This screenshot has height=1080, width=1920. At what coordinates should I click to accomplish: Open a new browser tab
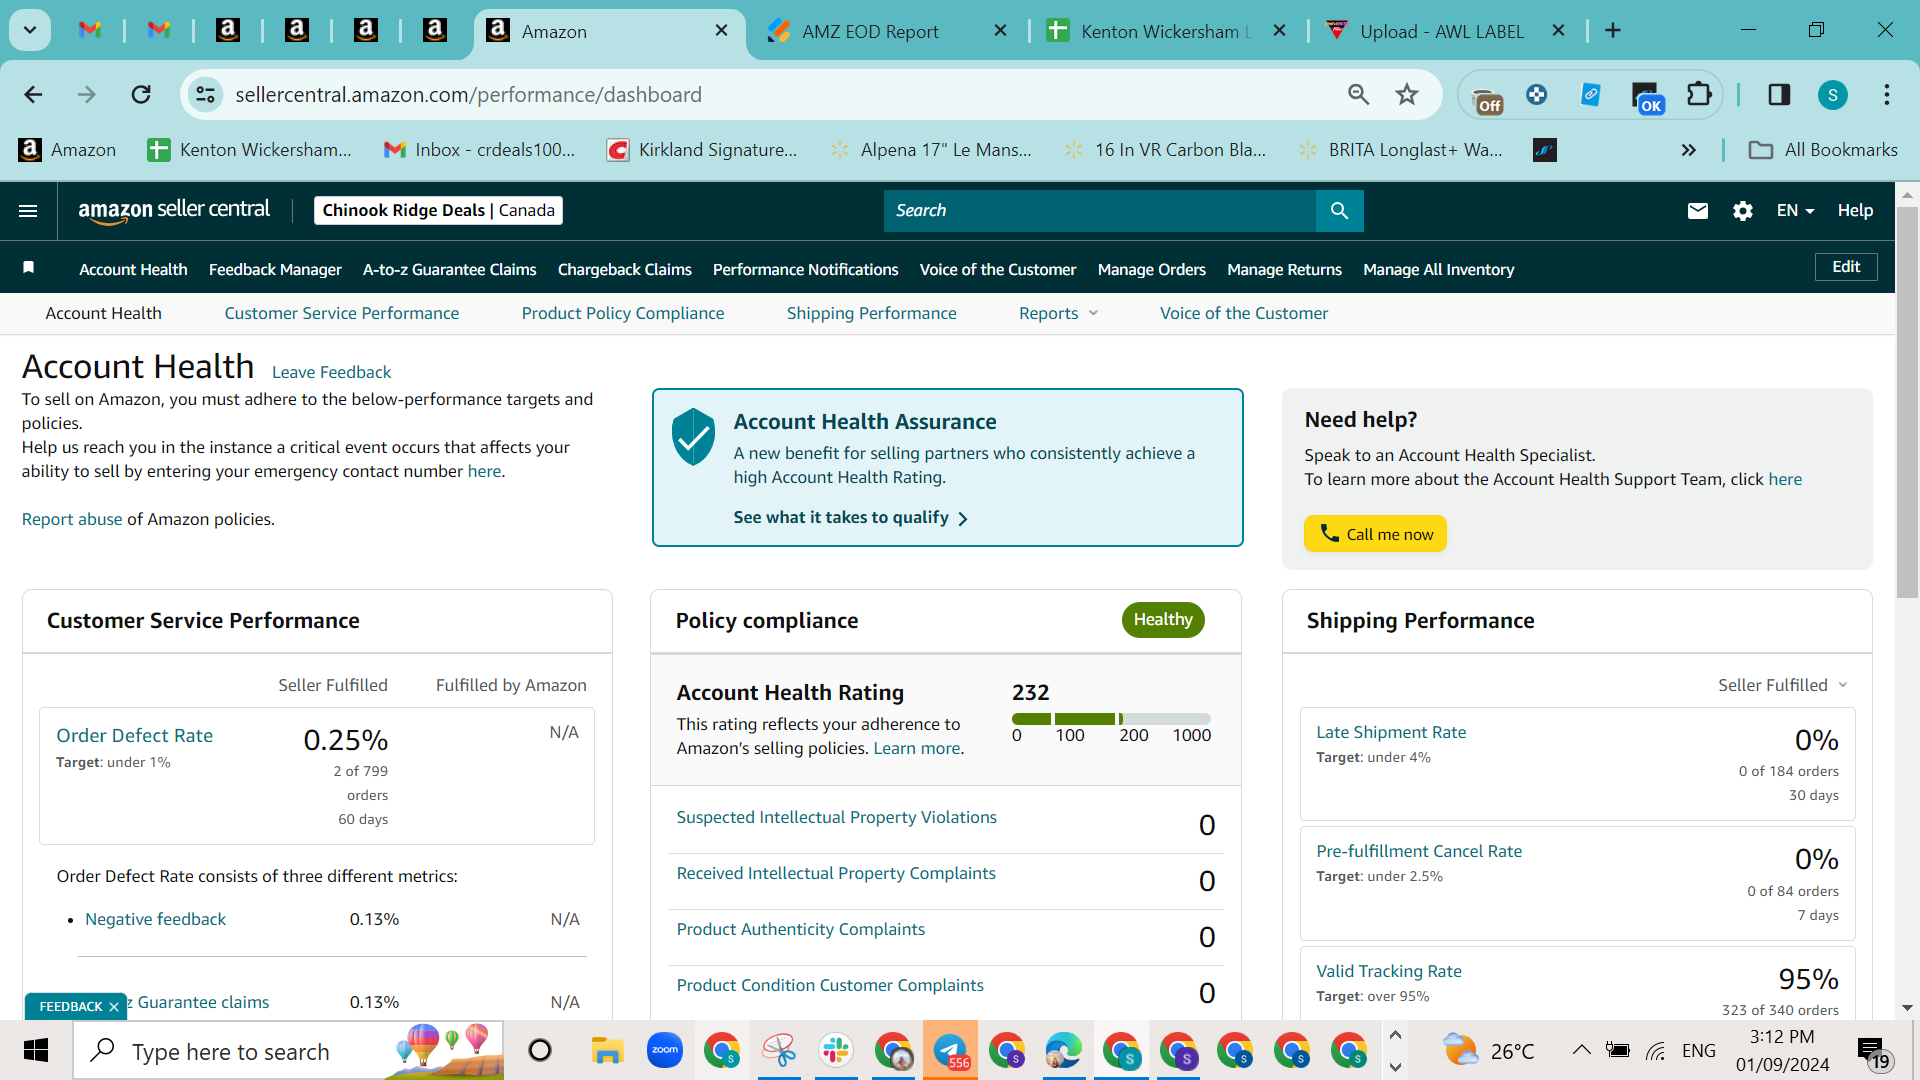1613,31
